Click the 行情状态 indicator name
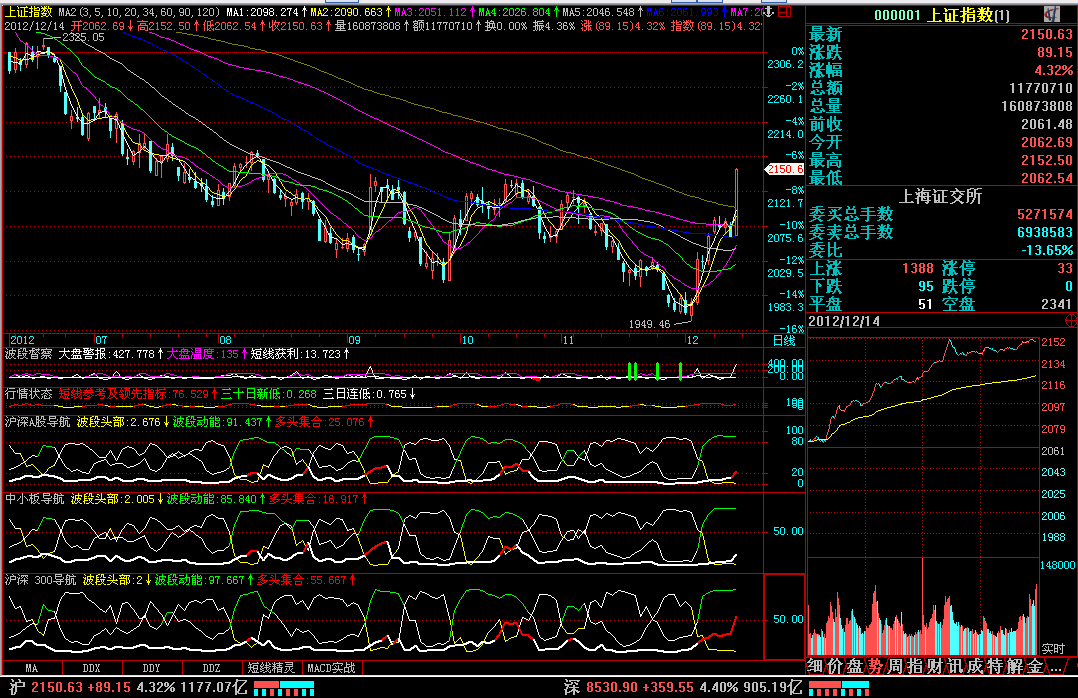 pos(28,393)
